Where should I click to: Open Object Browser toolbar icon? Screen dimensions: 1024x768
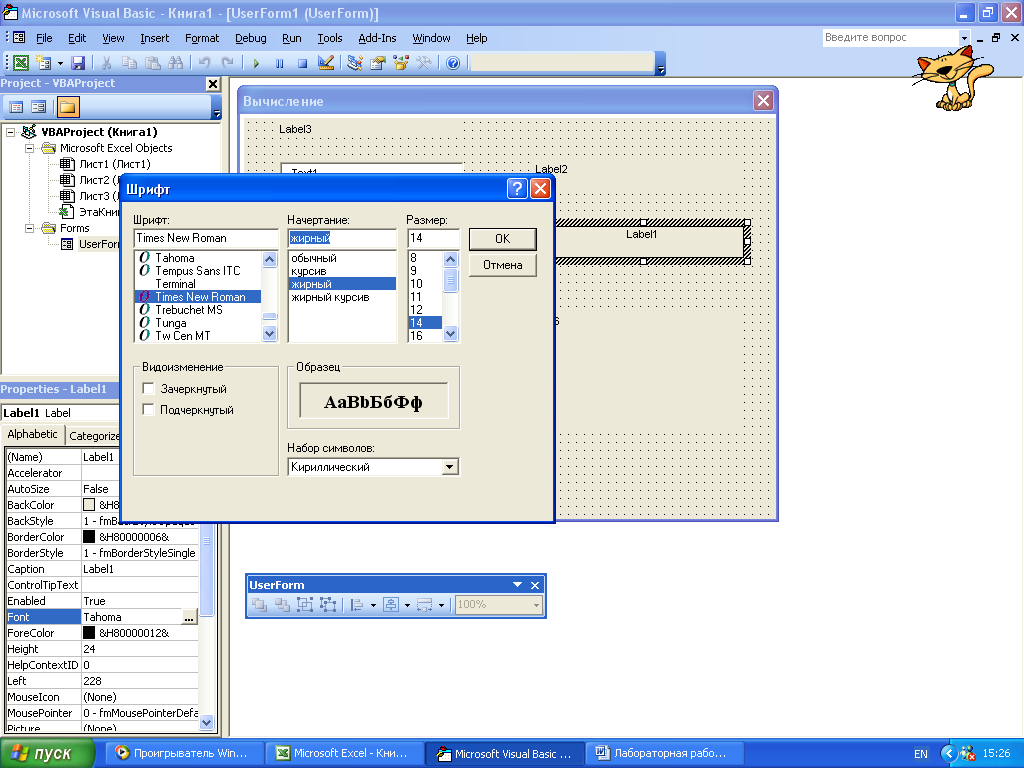(400, 63)
